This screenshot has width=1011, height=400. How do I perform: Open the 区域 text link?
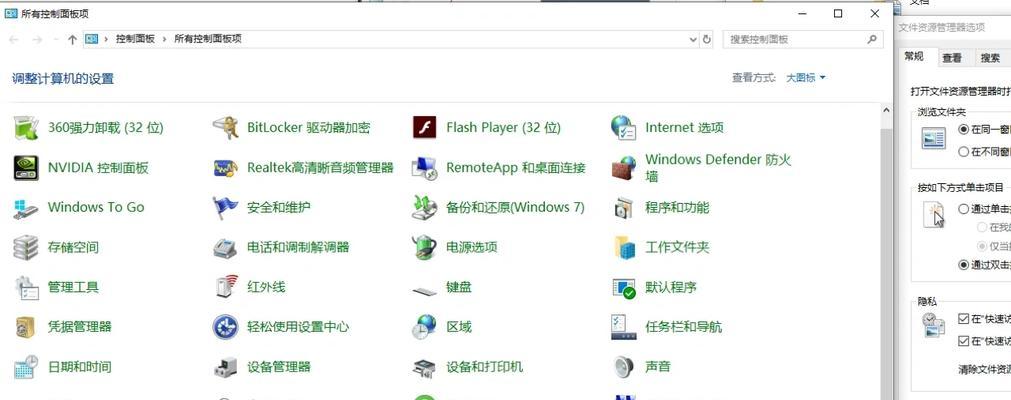tap(458, 327)
